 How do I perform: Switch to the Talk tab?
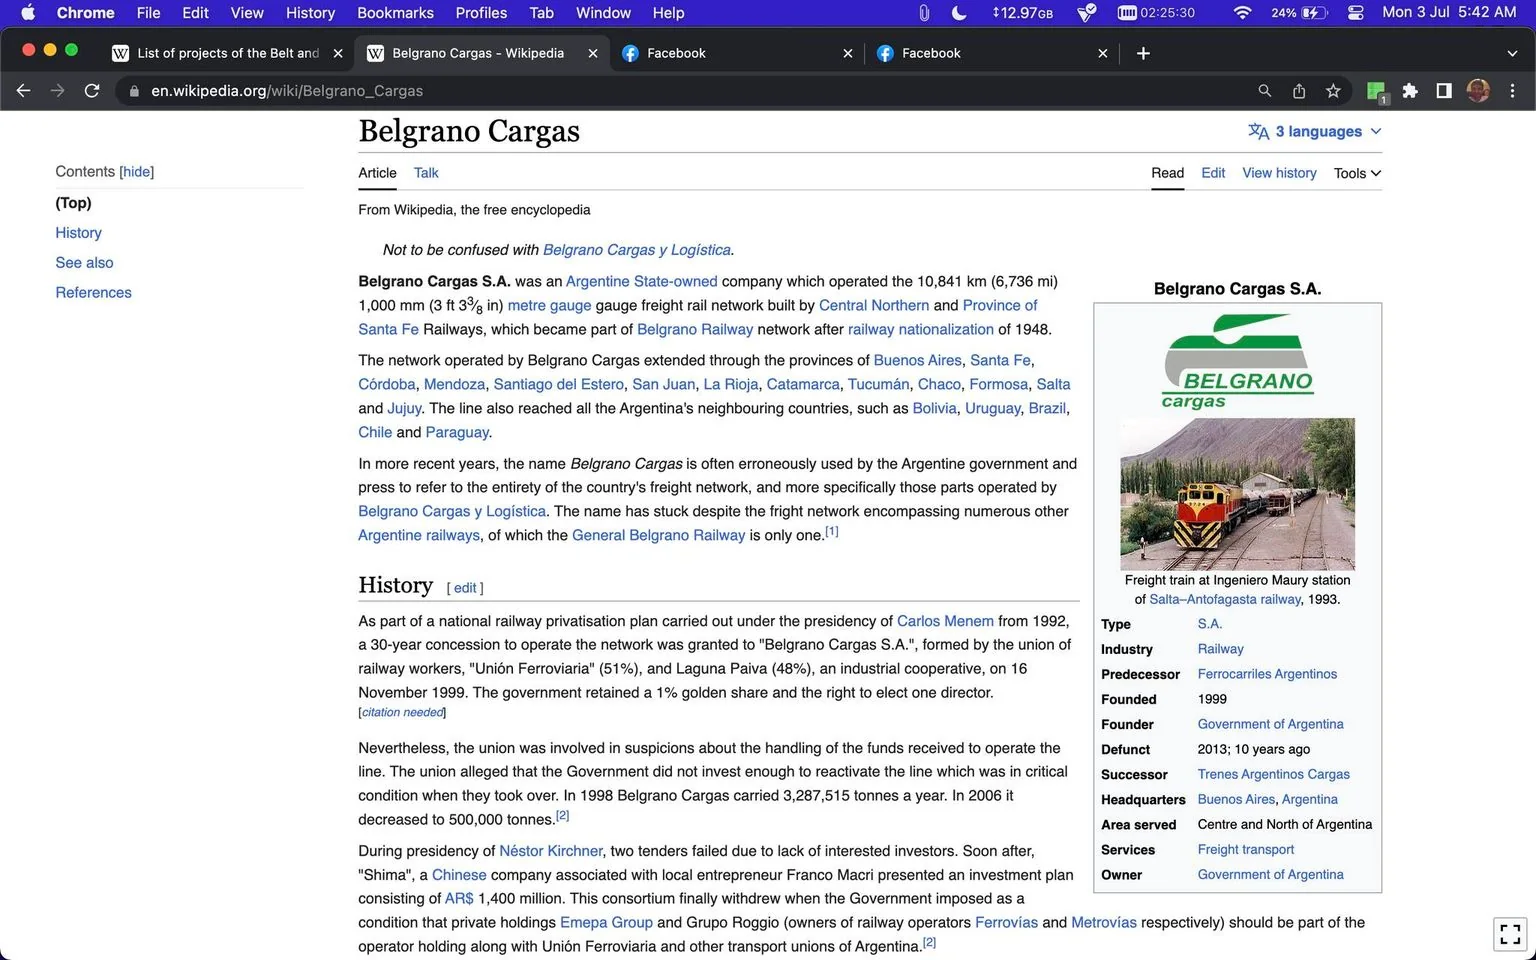coord(426,173)
